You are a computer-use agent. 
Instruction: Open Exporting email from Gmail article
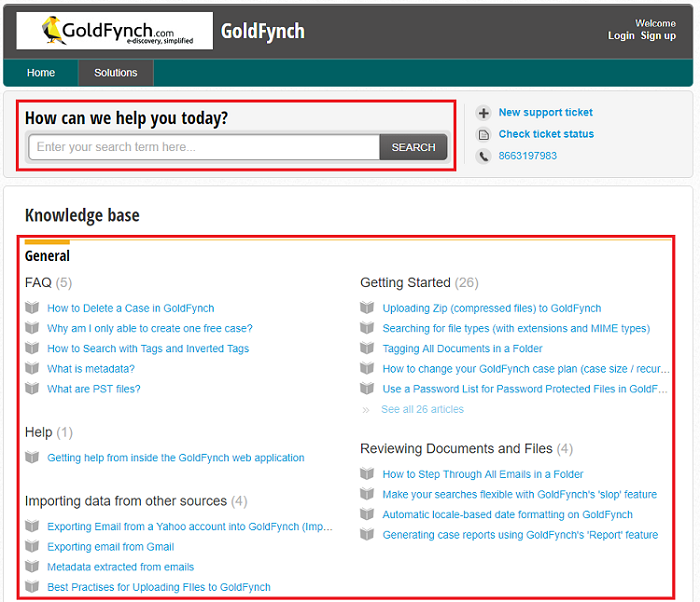pyautogui.click(x=111, y=547)
